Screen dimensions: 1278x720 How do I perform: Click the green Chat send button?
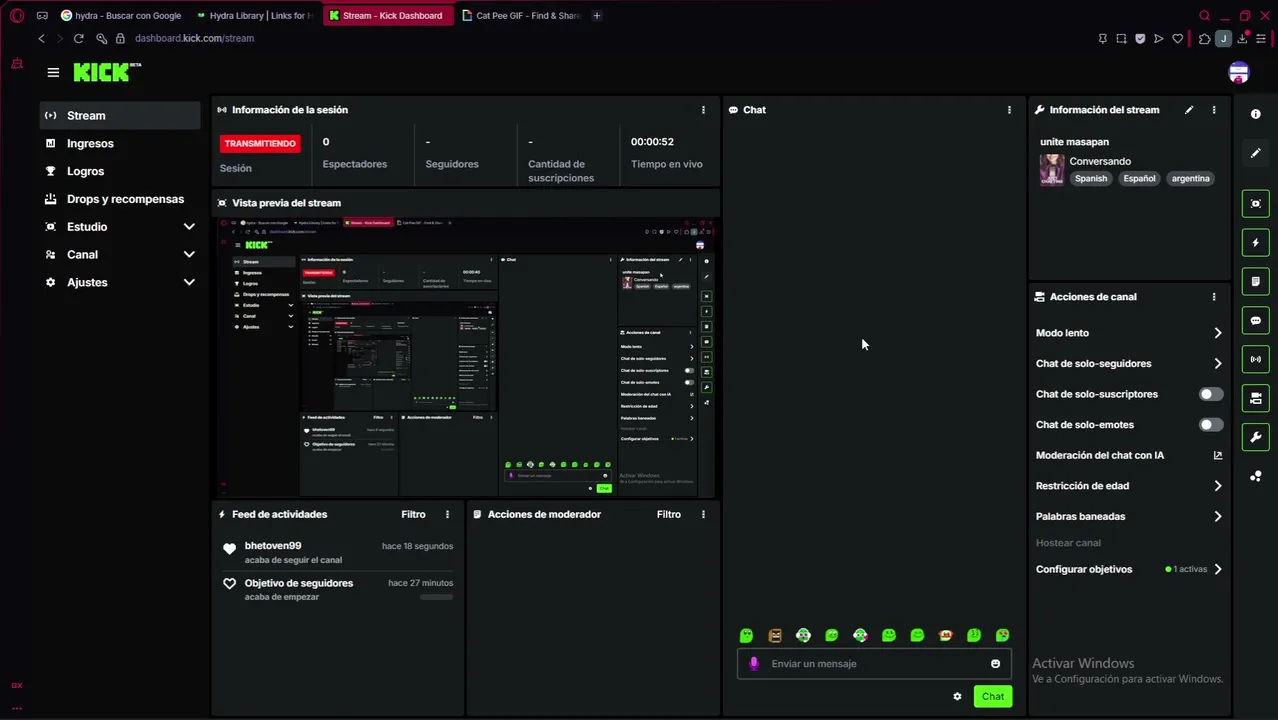992,697
